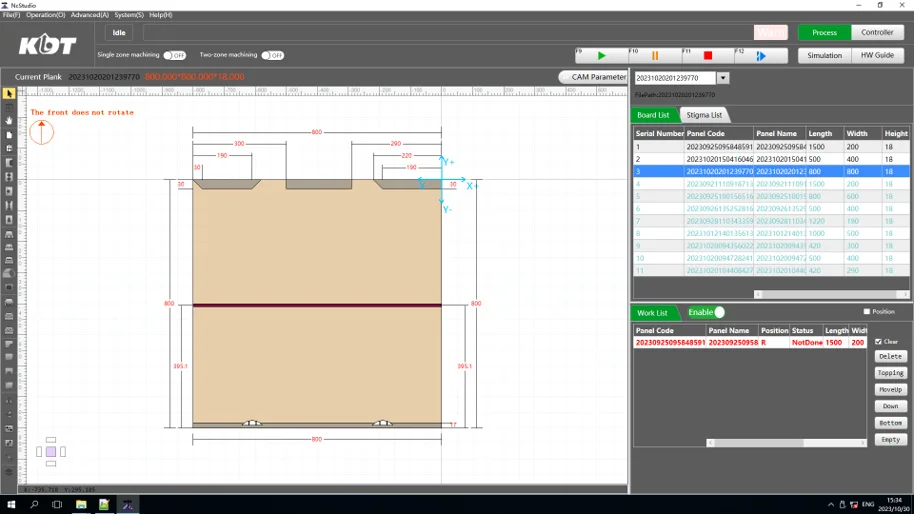The height and width of the screenshot is (514, 914).
Task: Open File Explorer from the taskbar
Action: tap(81, 505)
